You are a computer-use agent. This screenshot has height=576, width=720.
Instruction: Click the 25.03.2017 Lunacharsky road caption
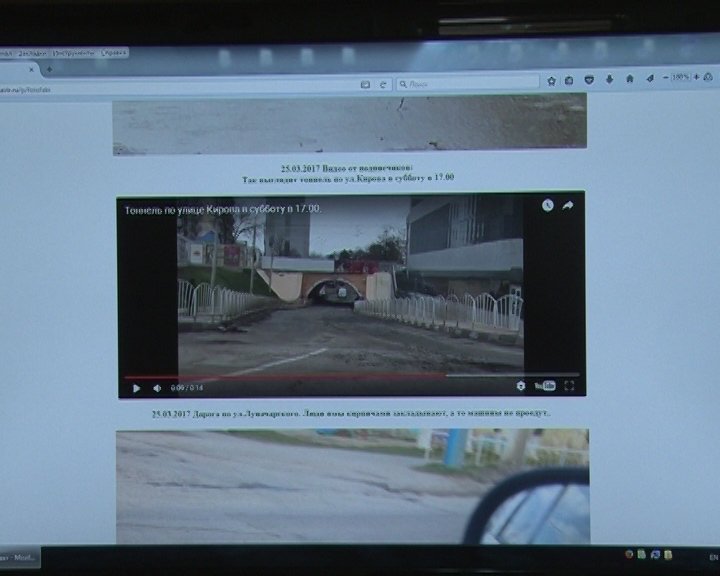pyautogui.click(x=351, y=413)
